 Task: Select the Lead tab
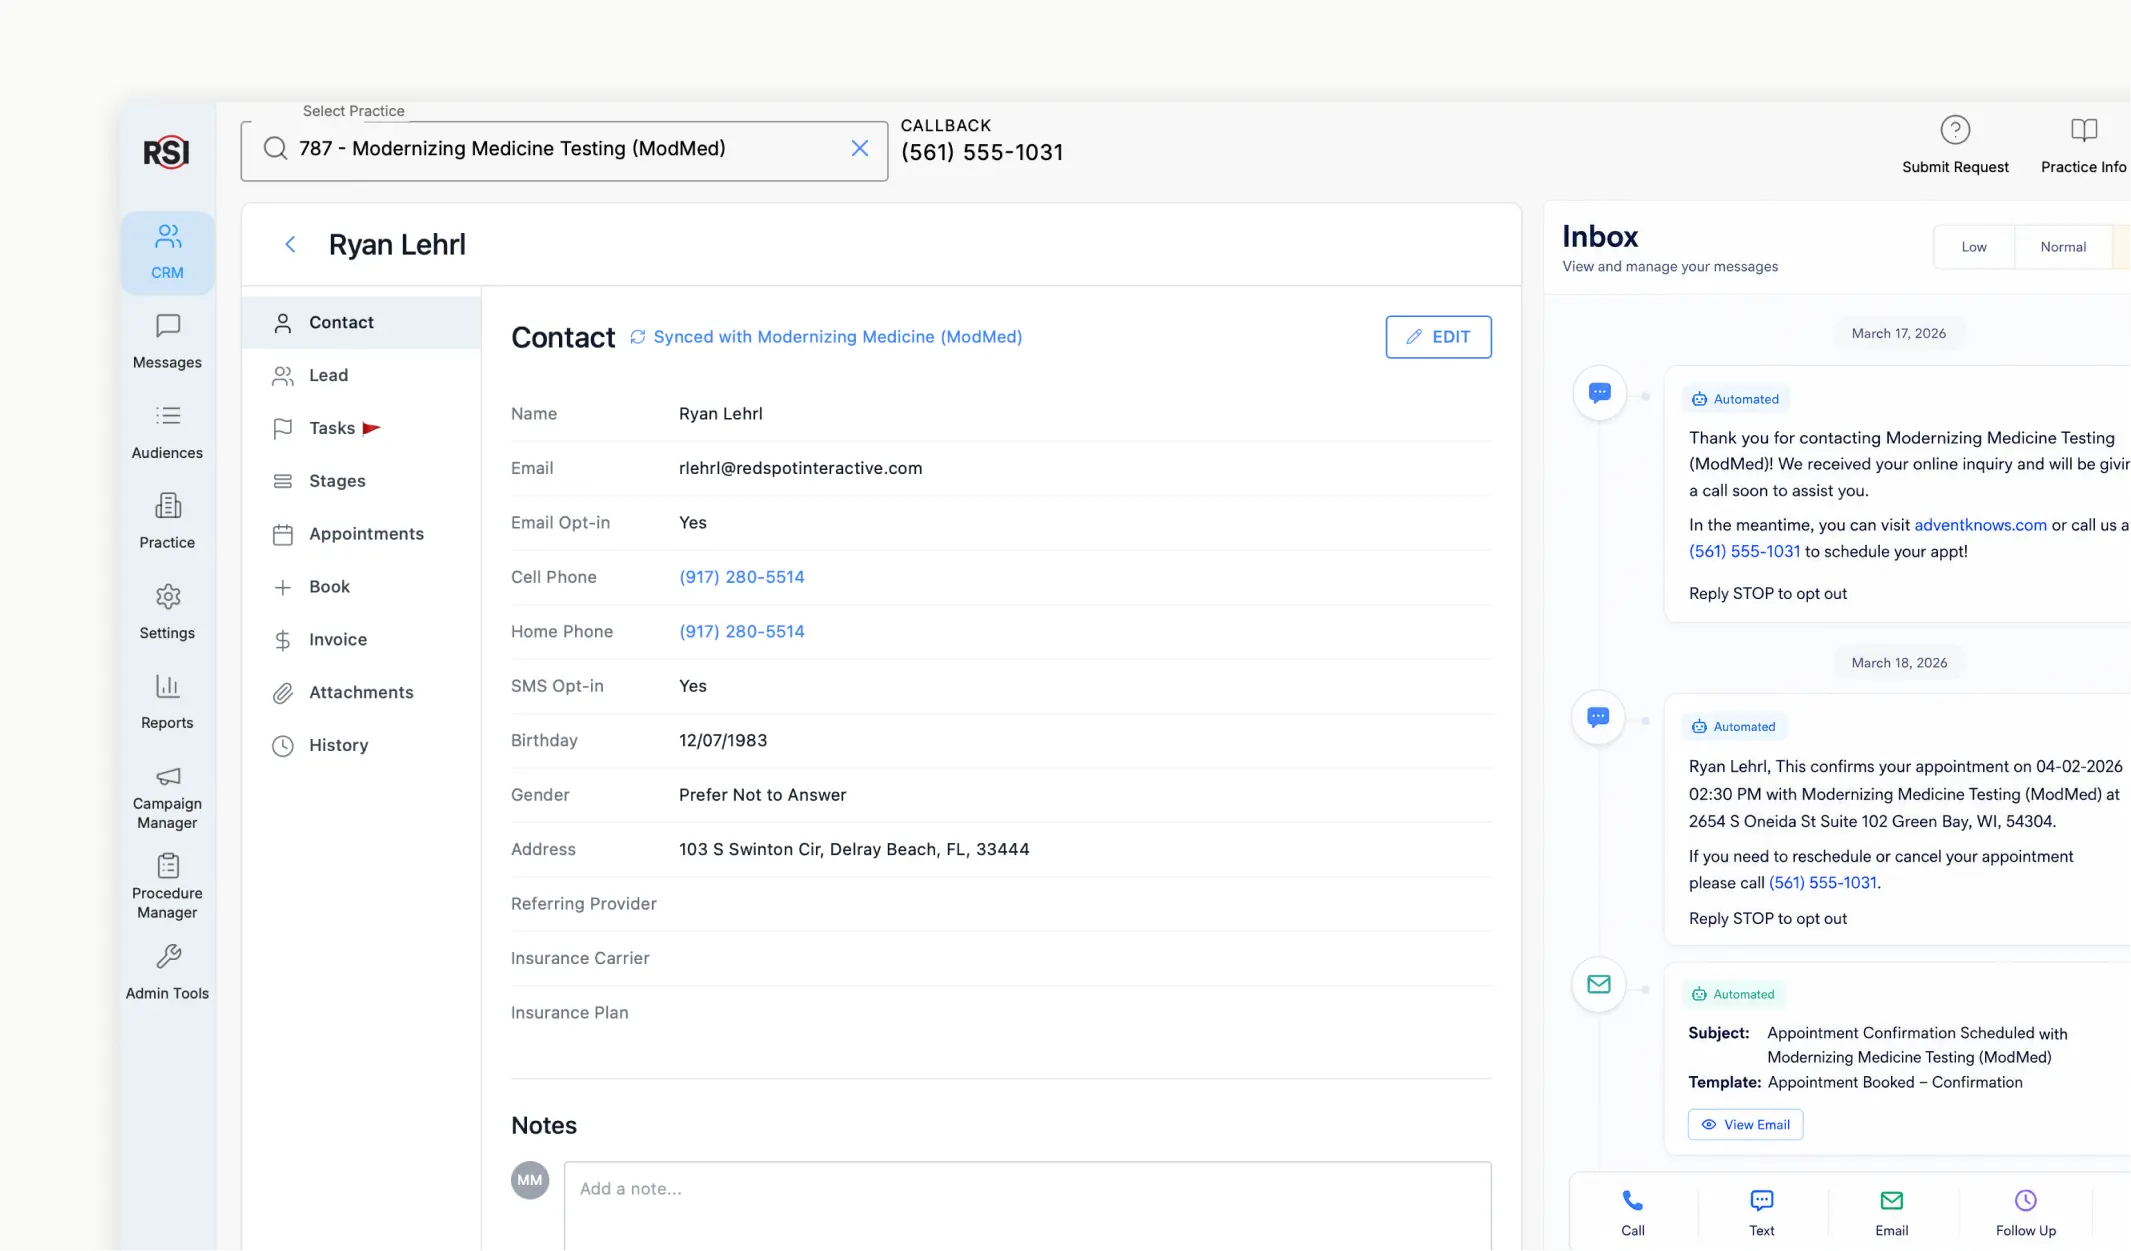[361, 375]
